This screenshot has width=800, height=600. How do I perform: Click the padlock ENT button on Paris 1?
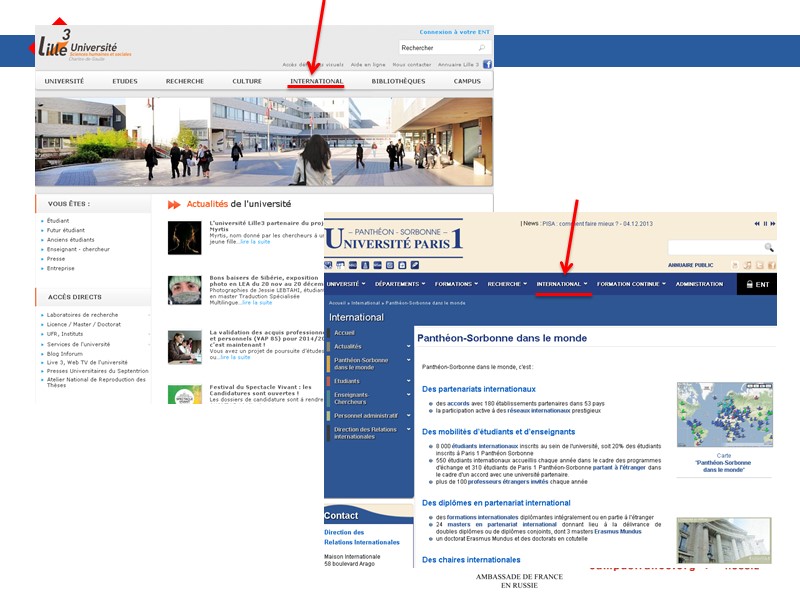pyautogui.click(x=757, y=284)
